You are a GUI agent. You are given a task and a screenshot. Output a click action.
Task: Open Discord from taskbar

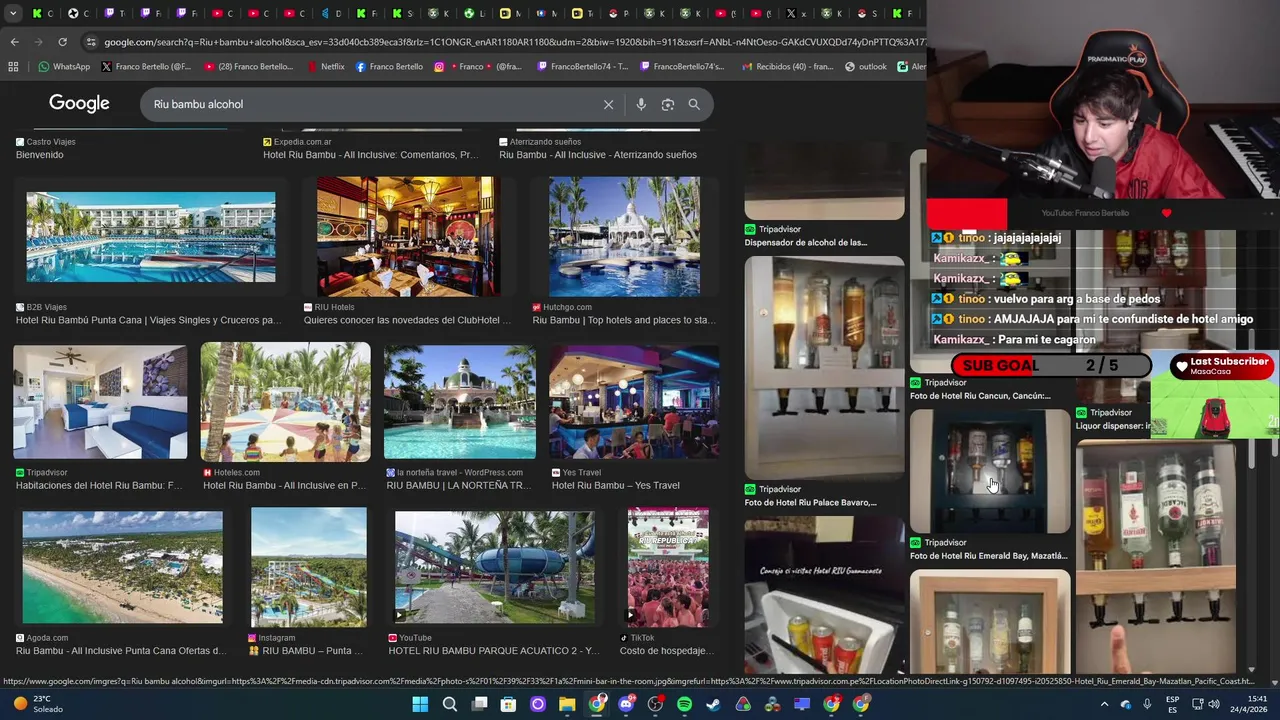pyautogui.click(x=626, y=704)
